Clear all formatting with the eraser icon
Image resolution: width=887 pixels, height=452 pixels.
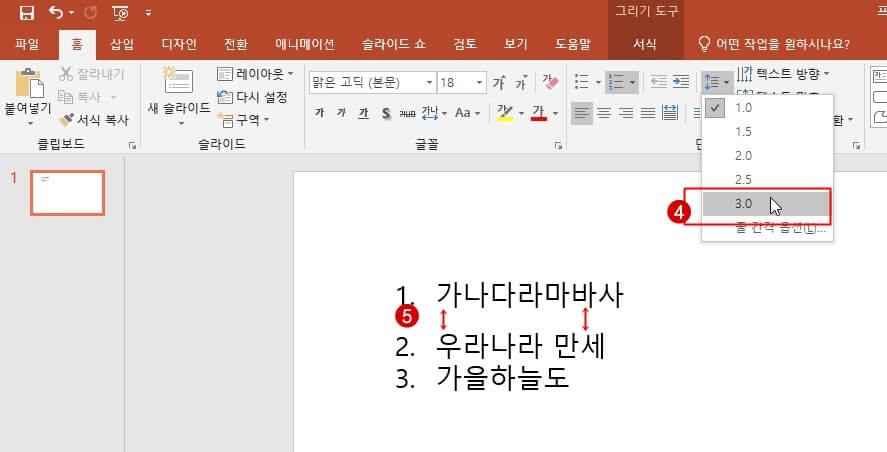550,83
